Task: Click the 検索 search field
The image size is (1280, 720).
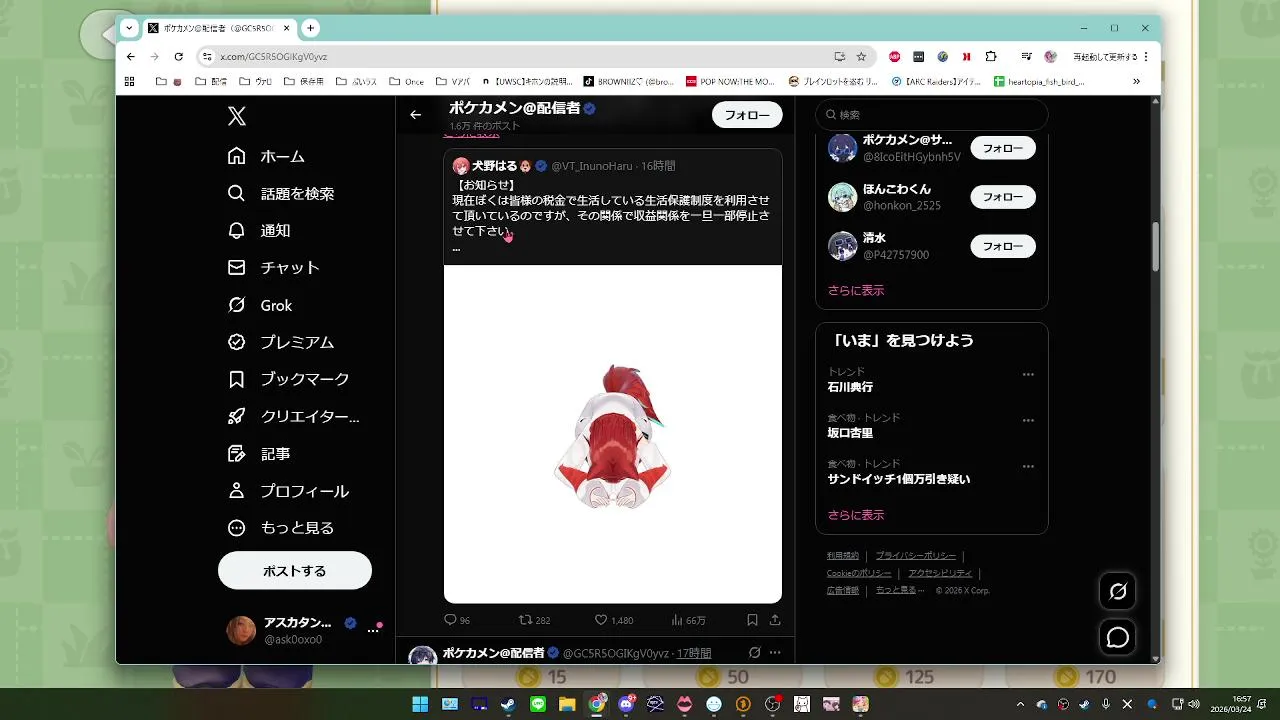Action: pyautogui.click(x=931, y=115)
